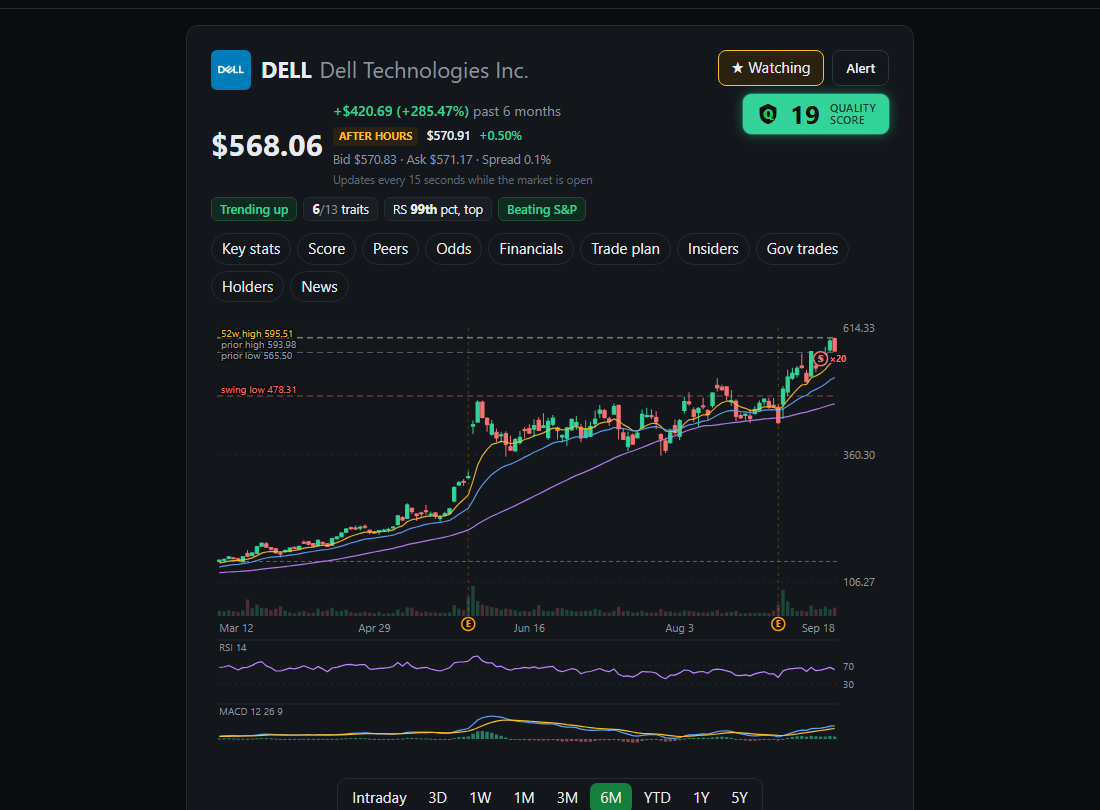Image resolution: width=1100 pixels, height=810 pixels.
Task: Click the MACD 12 26 9 label
Action: click(250, 712)
